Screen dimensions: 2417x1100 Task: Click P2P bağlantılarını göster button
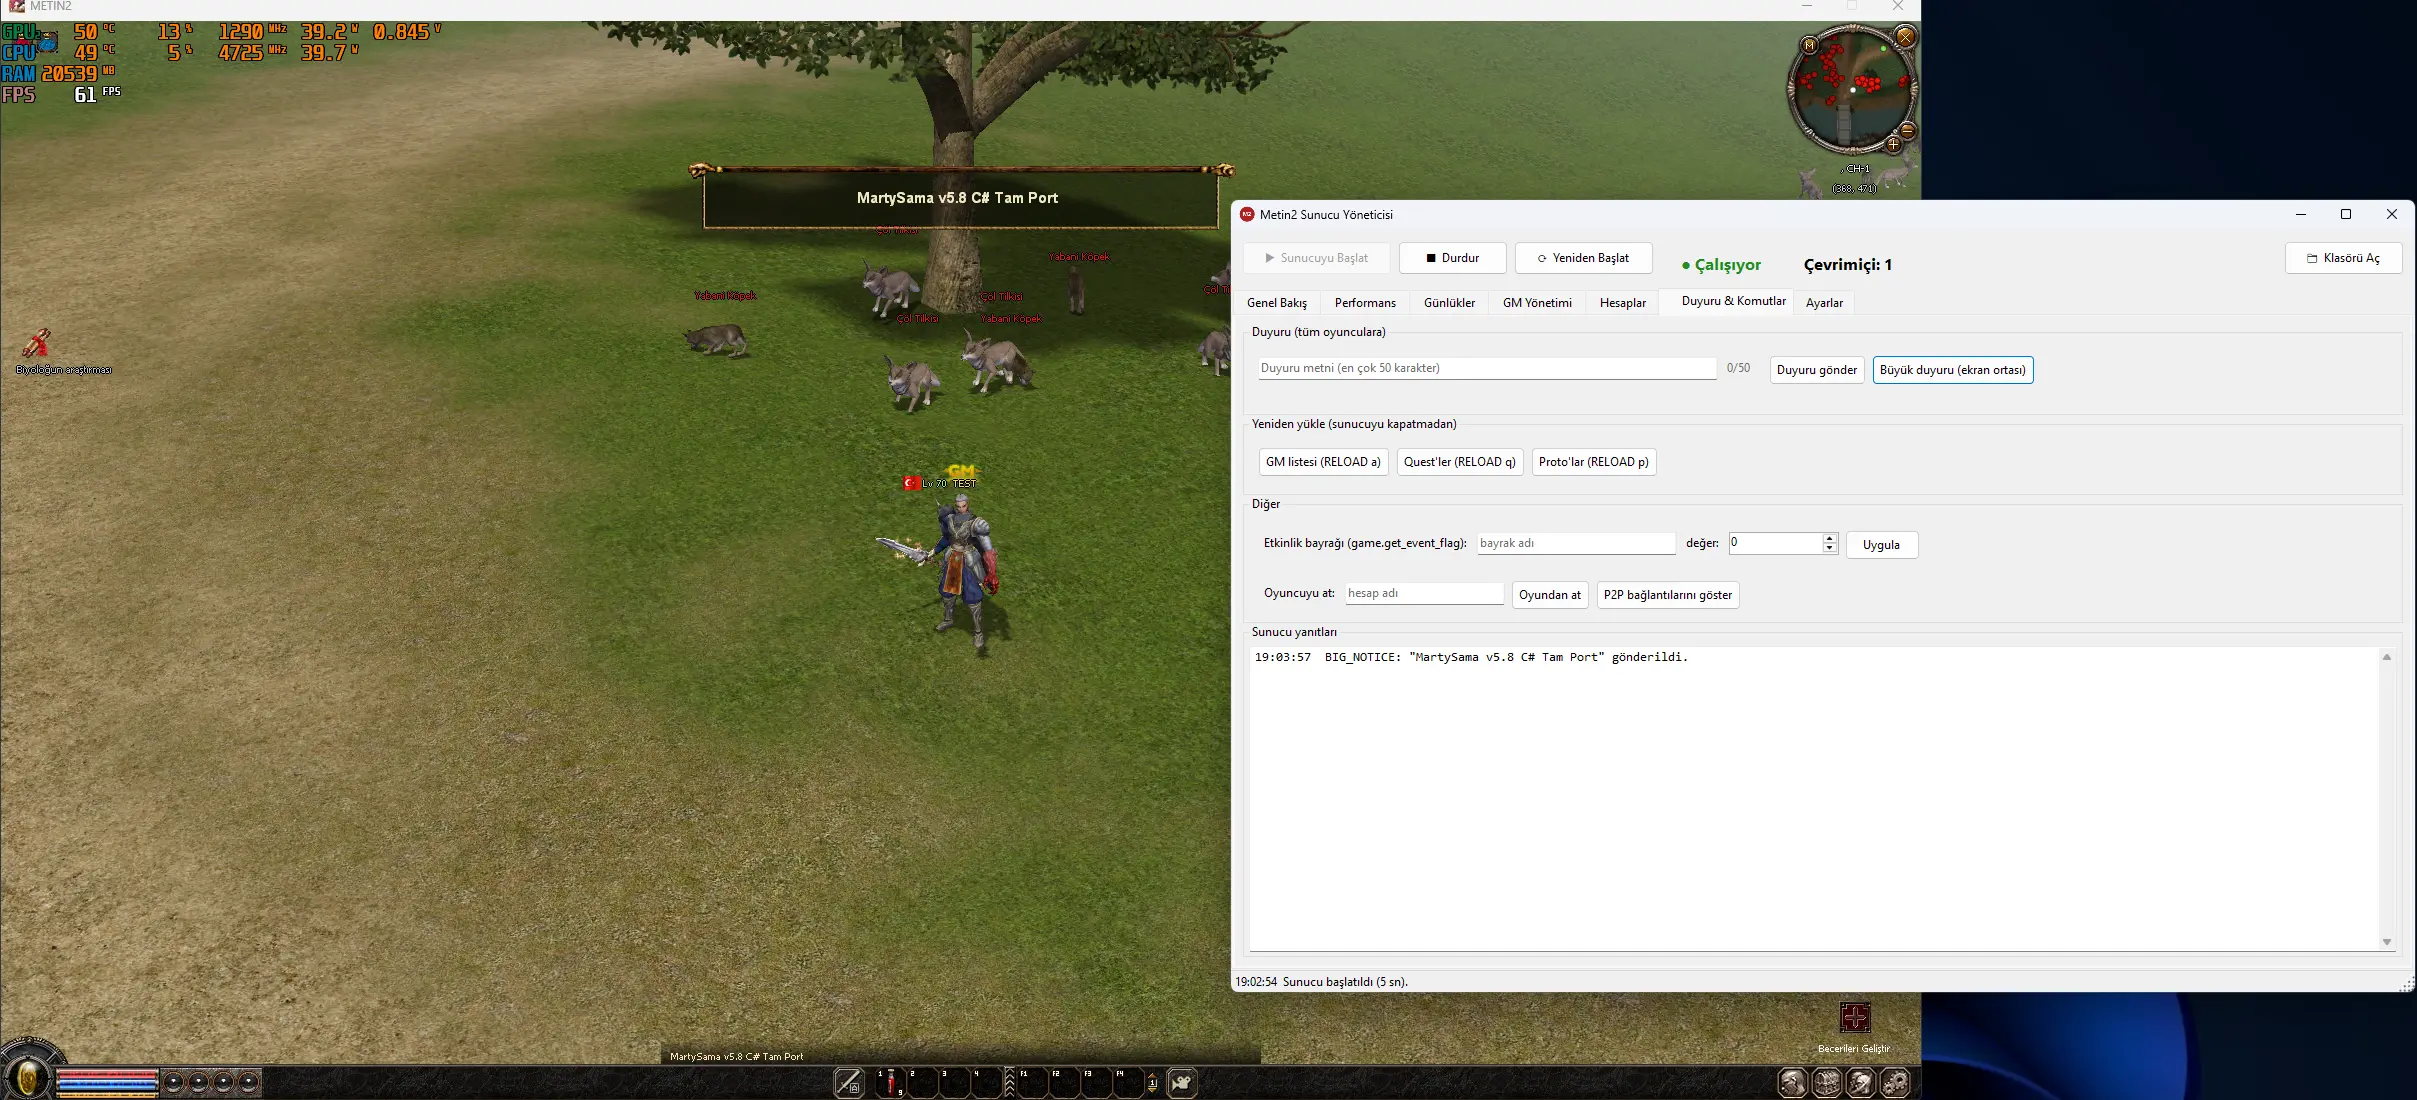1668,595
